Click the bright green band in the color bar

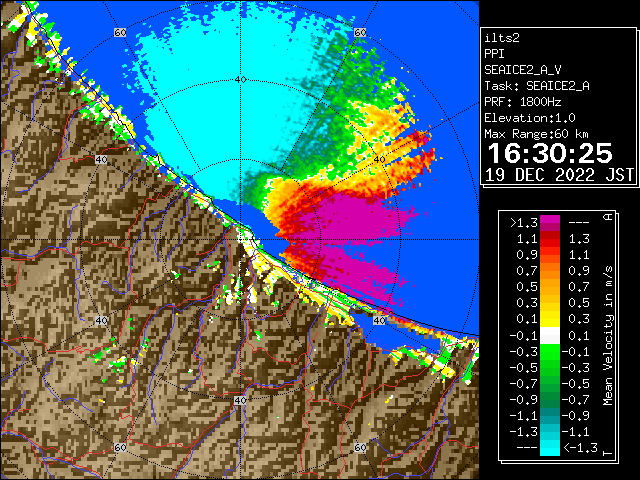point(550,352)
